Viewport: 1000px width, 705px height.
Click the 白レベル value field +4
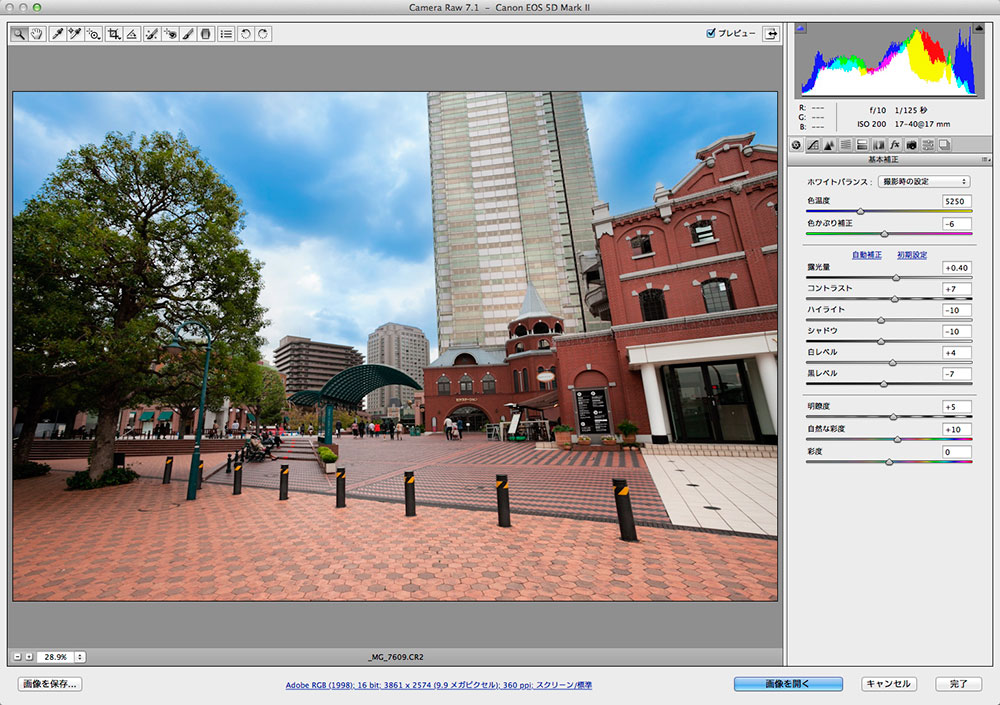pyautogui.click(x=957, y=353)
